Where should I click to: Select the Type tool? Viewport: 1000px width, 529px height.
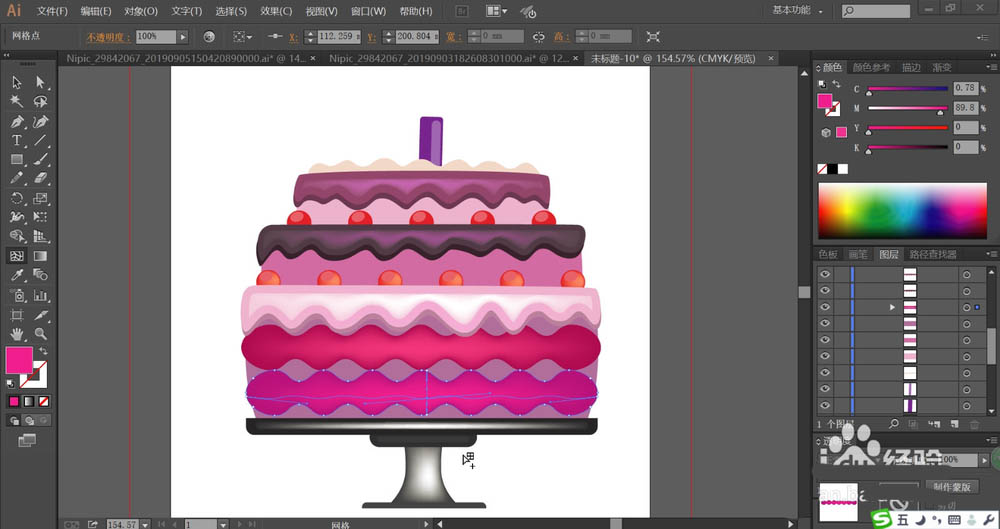point(17,141)
